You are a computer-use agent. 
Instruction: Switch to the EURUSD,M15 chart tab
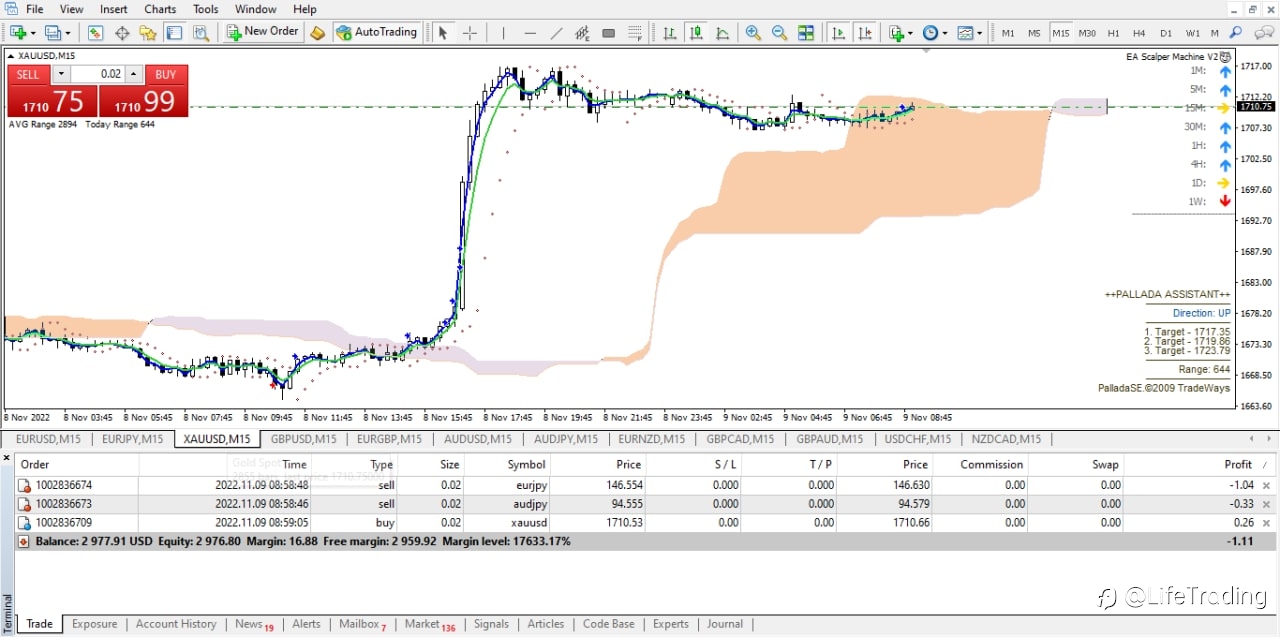[48, 439]
